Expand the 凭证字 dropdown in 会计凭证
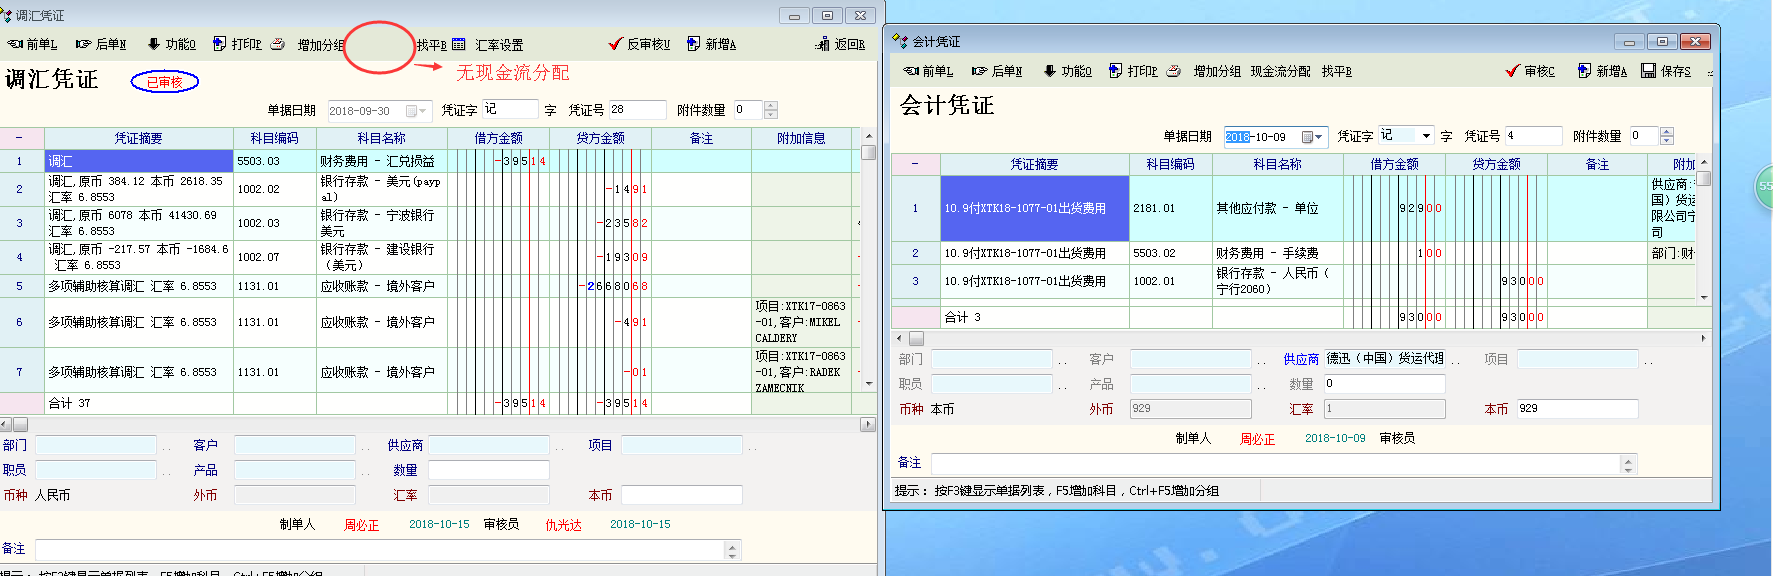This screenshot has width=1773, height=576. click(x=1426, y=136)
